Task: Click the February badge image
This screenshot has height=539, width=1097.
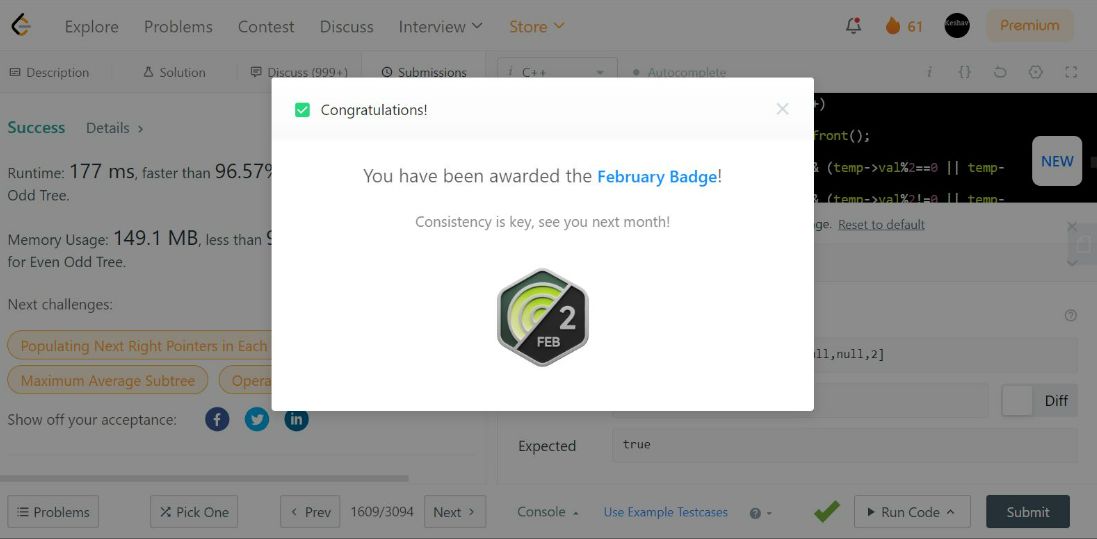Action: (x=542, y=317)
